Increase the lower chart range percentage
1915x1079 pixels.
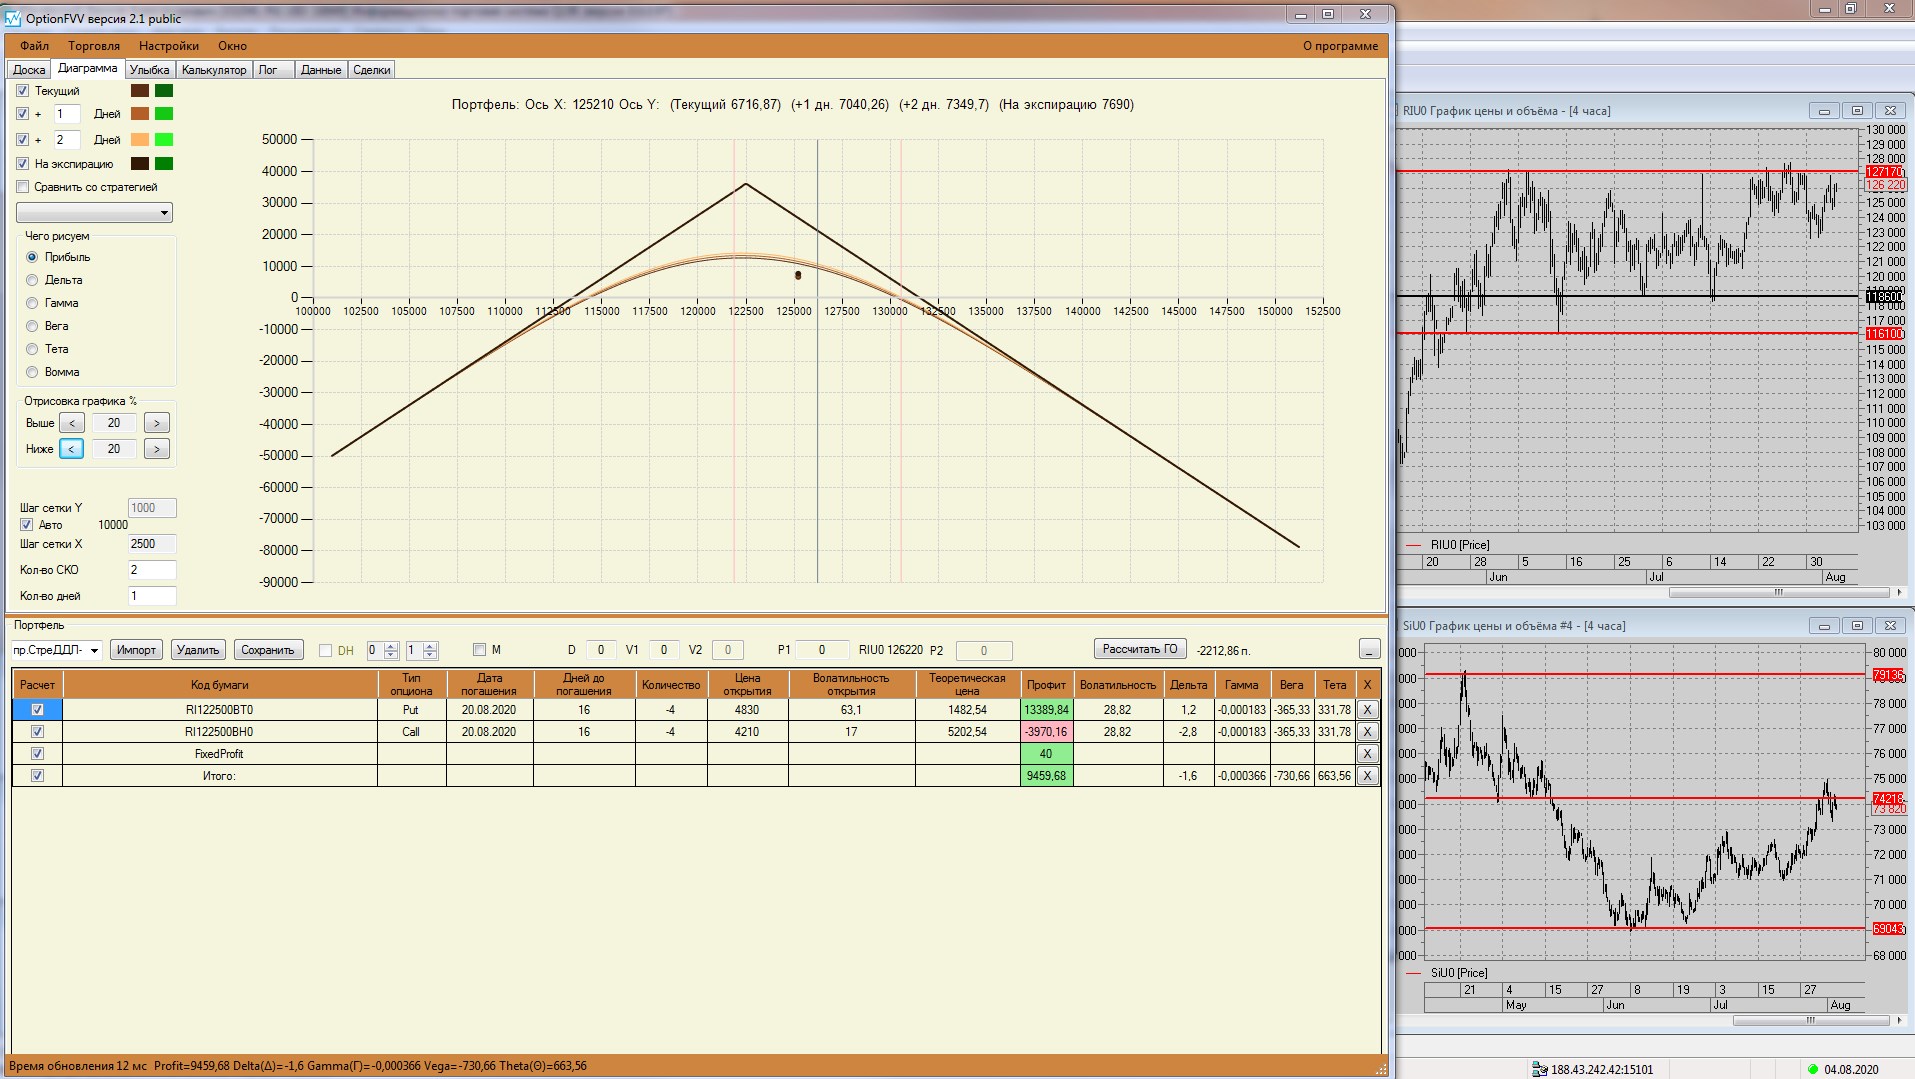coord(156,449)
